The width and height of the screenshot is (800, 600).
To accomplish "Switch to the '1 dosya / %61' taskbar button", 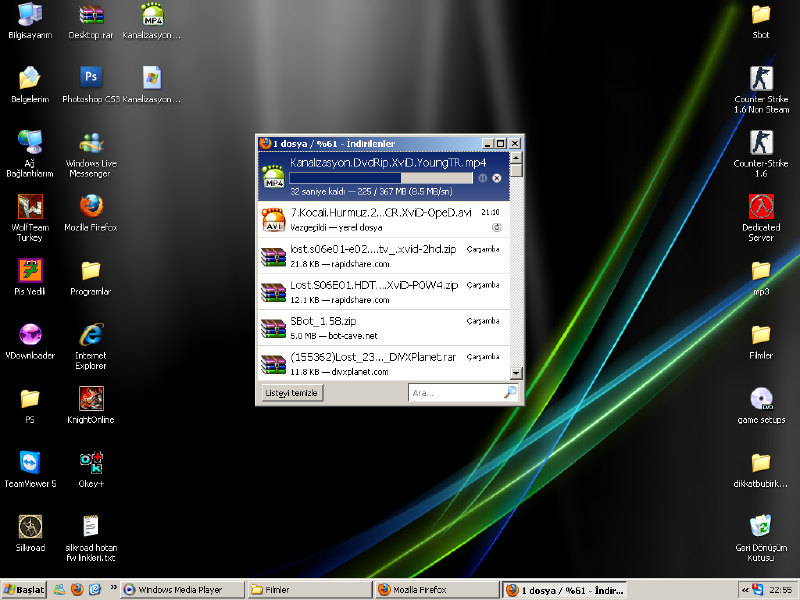I will point(565,590).
